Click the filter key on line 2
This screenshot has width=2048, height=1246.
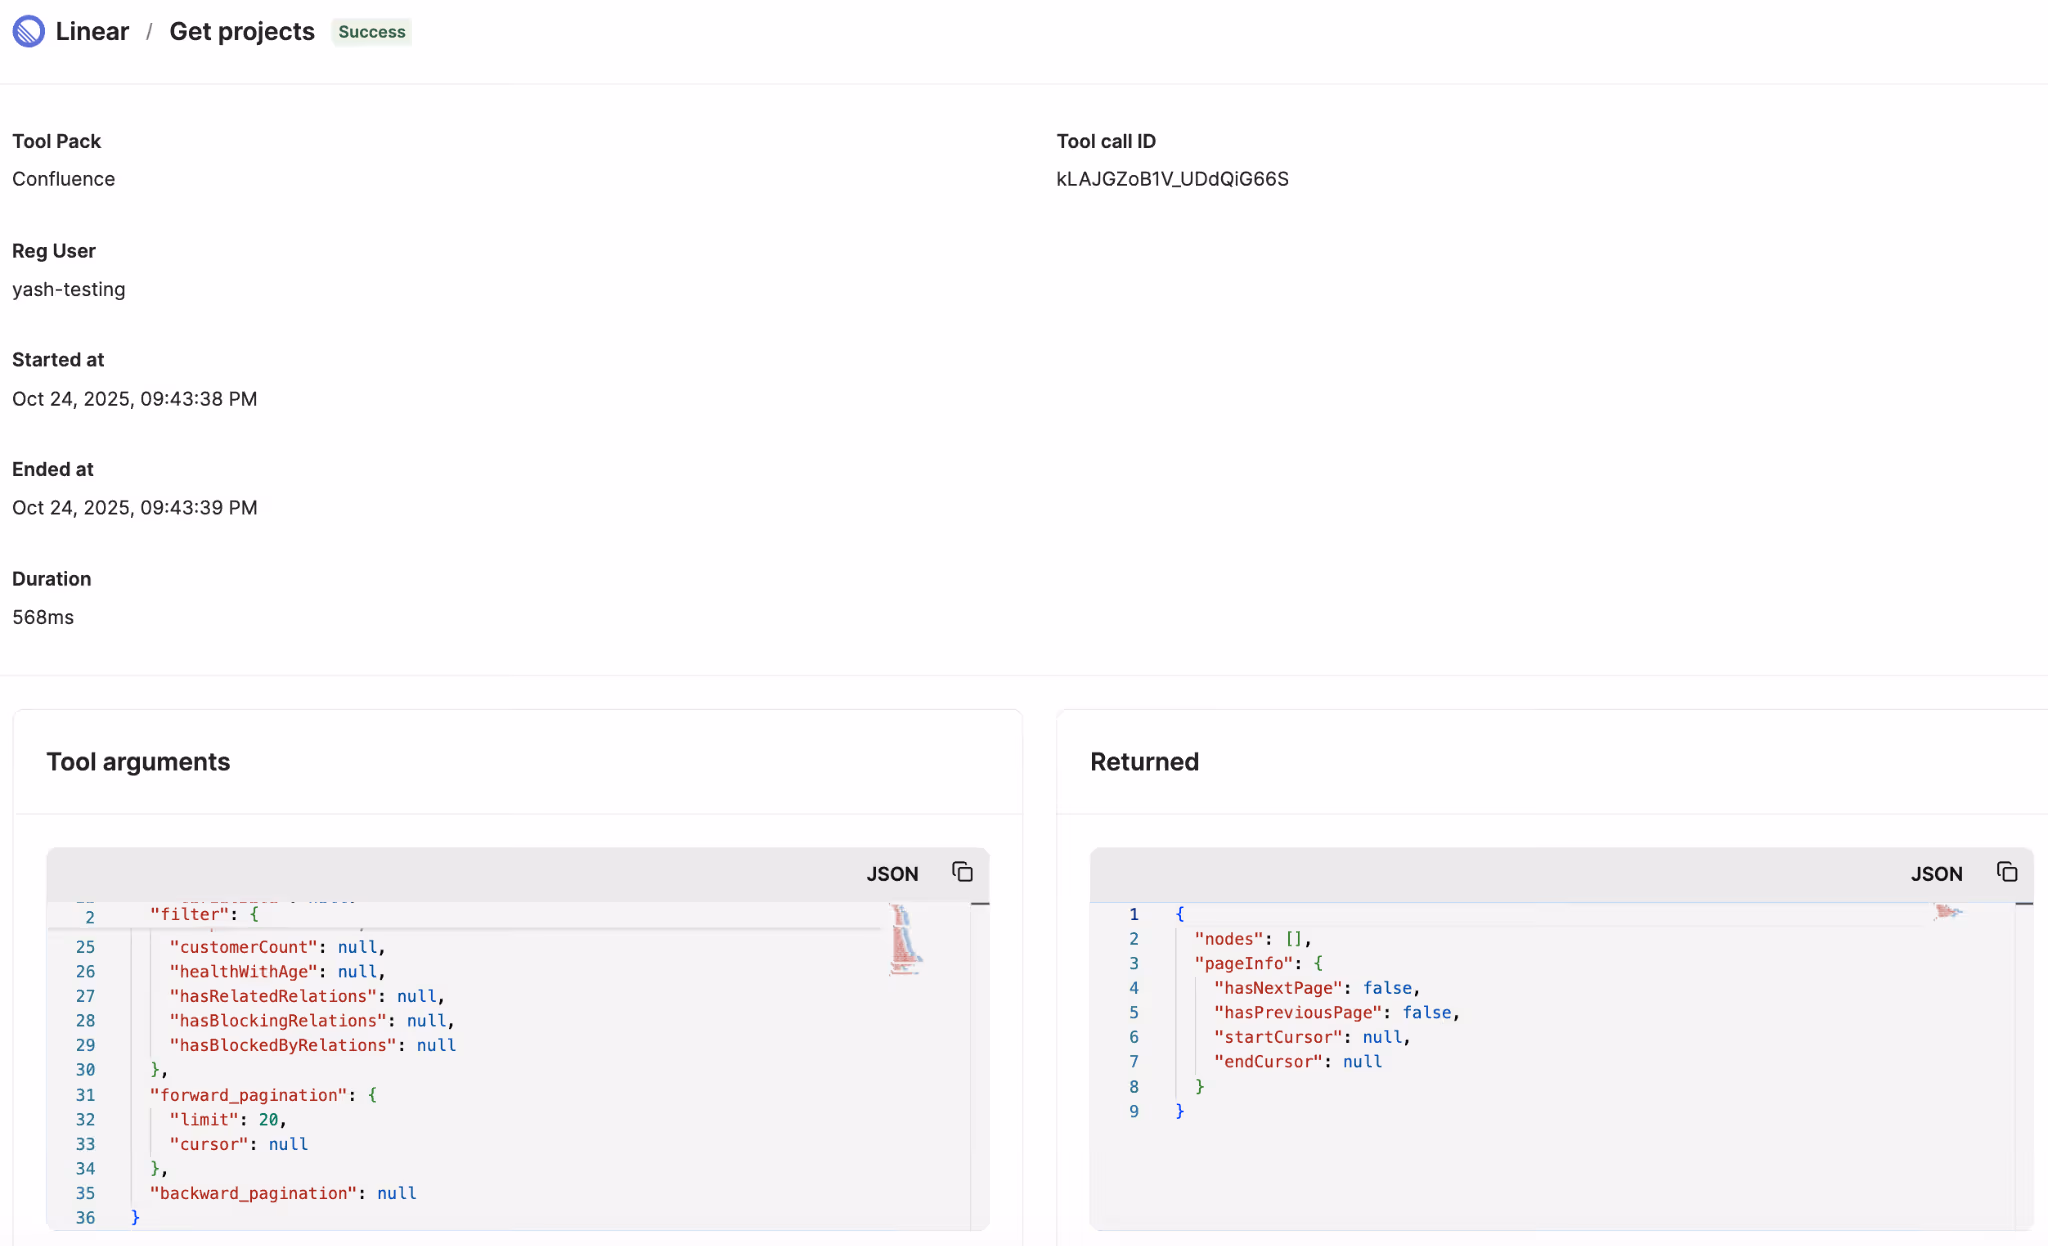[x=192, y=914]
